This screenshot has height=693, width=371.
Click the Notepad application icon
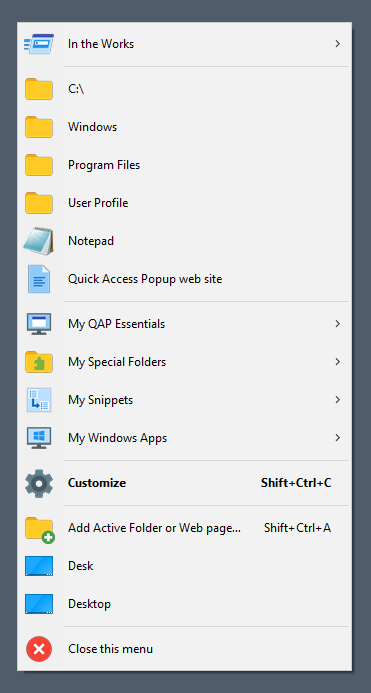(x=39, y=241)
